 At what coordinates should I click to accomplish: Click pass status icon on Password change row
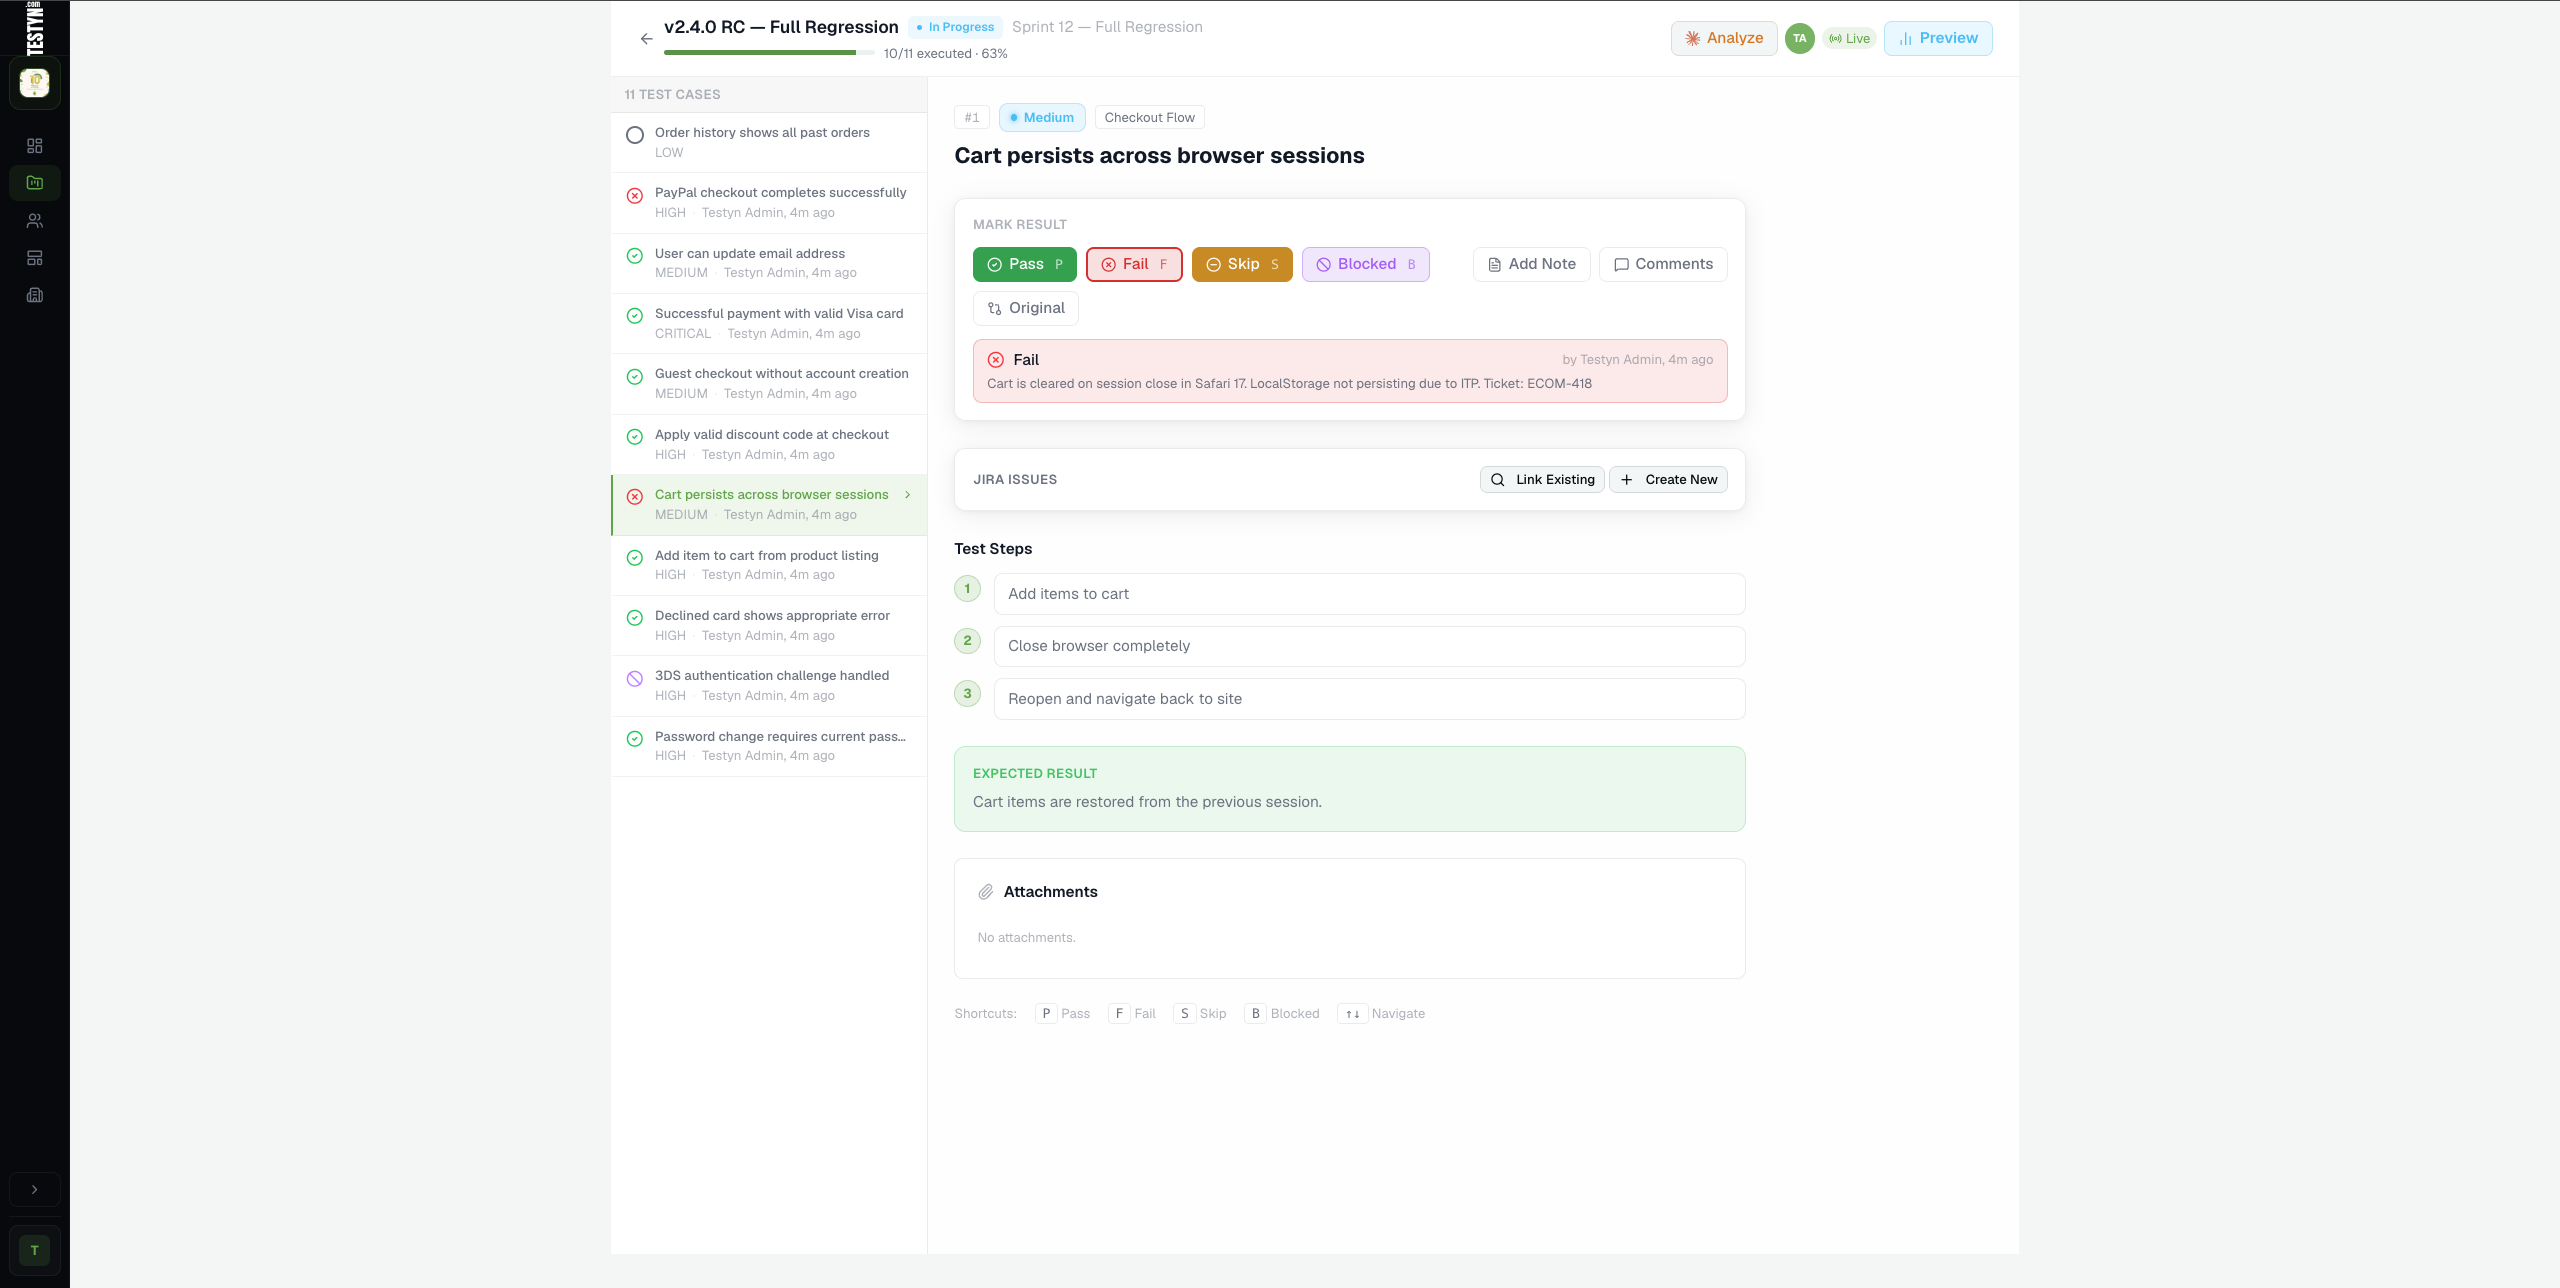point(635,739)
